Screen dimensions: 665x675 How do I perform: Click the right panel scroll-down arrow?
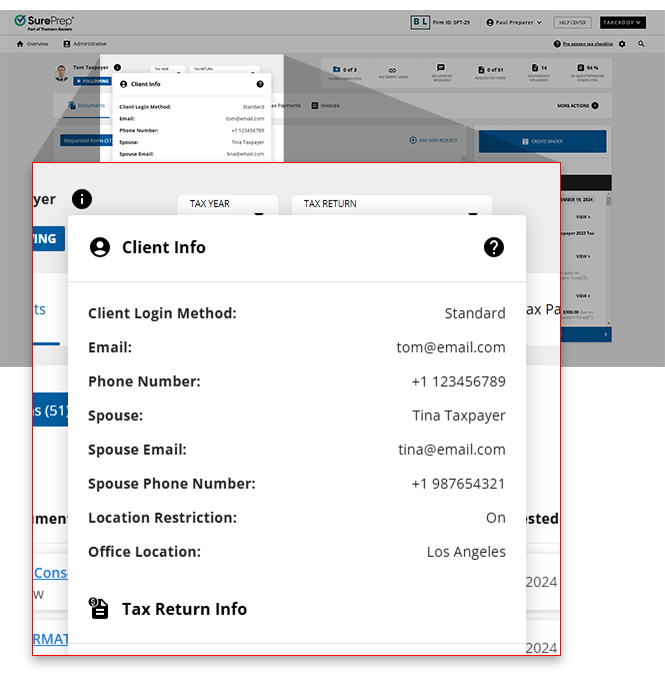click(x=608, y=323)
